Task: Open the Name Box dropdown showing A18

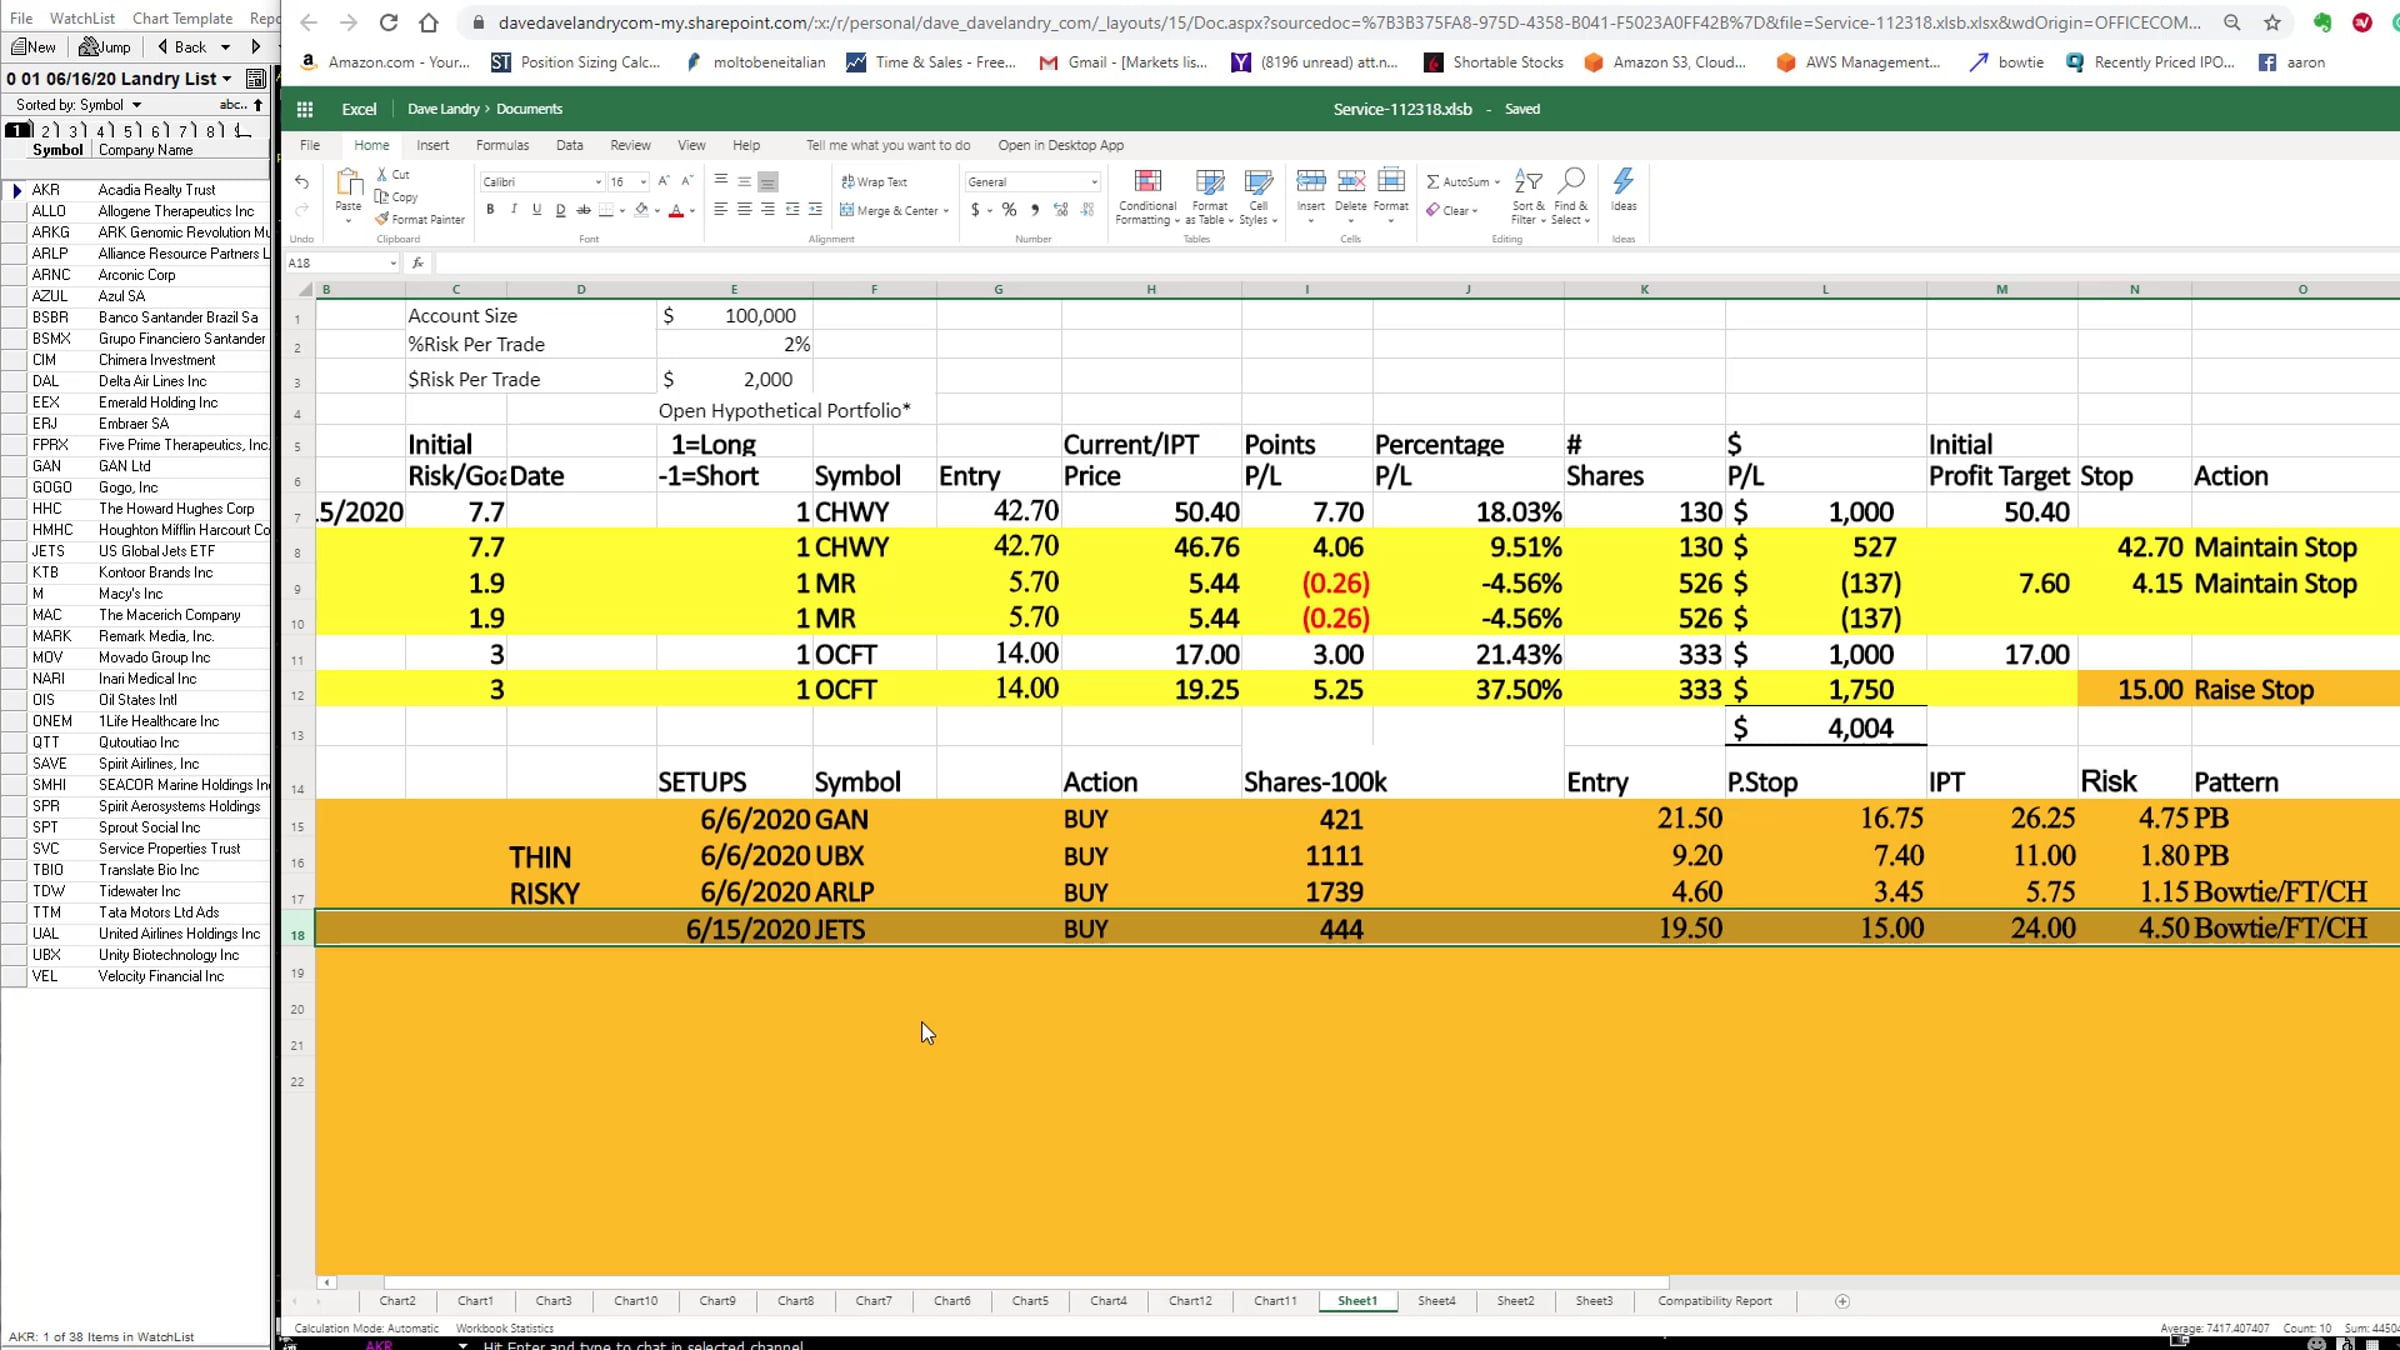Action: [x=393, y=263]
